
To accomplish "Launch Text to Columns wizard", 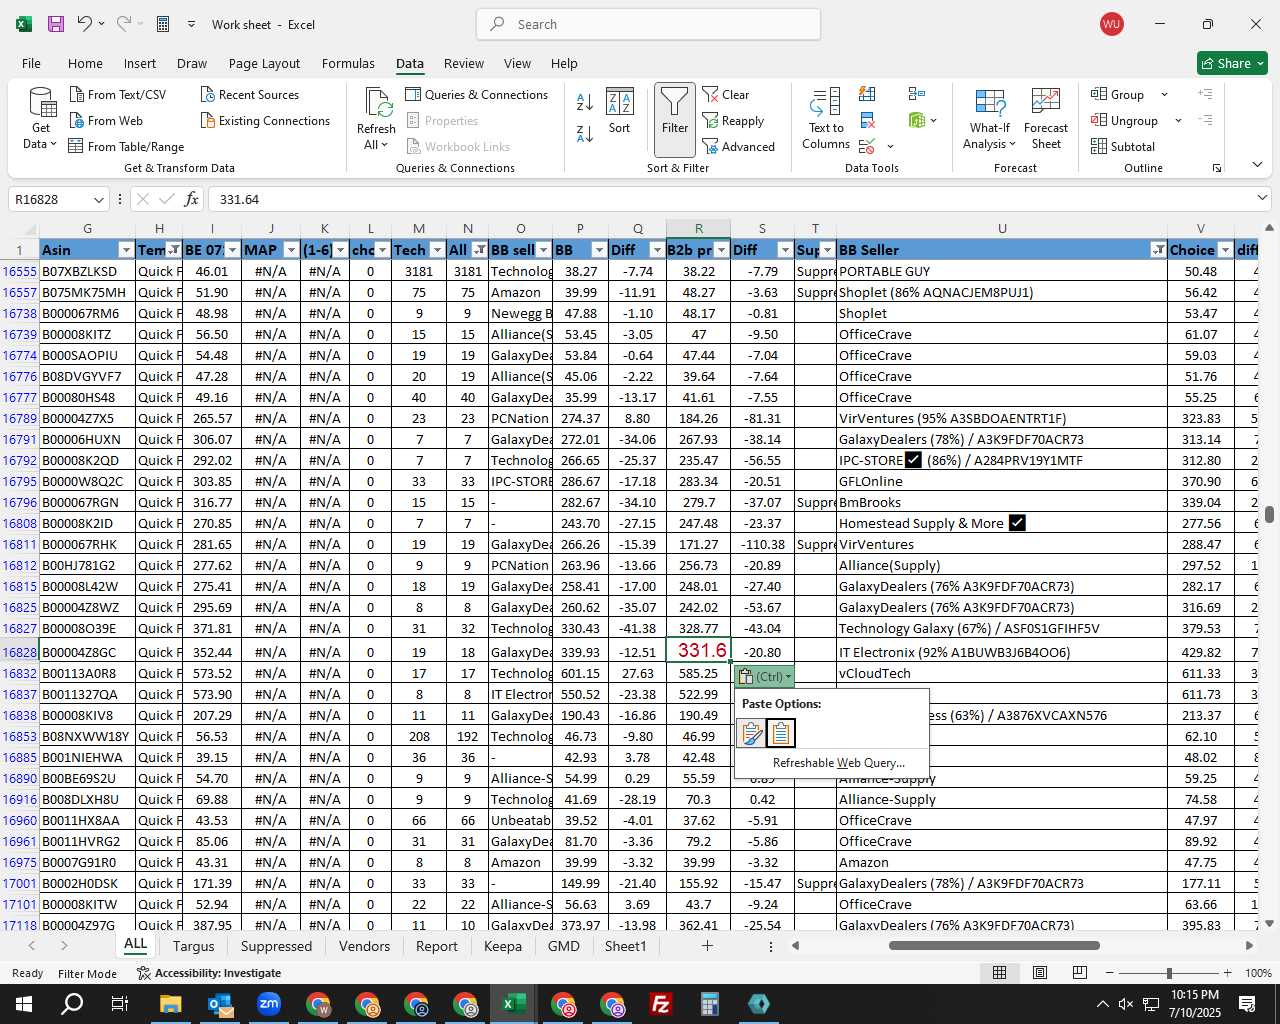I will [x=826, y=119].
